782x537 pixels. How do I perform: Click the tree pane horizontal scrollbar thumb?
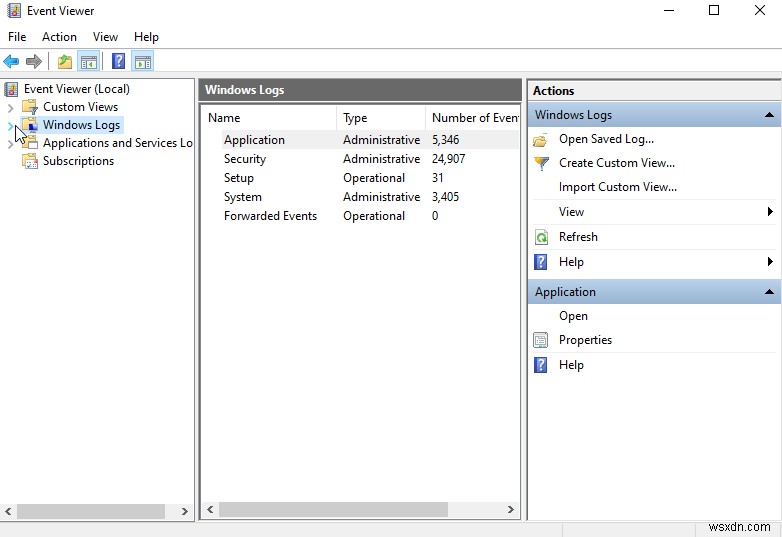click(91, 511)
